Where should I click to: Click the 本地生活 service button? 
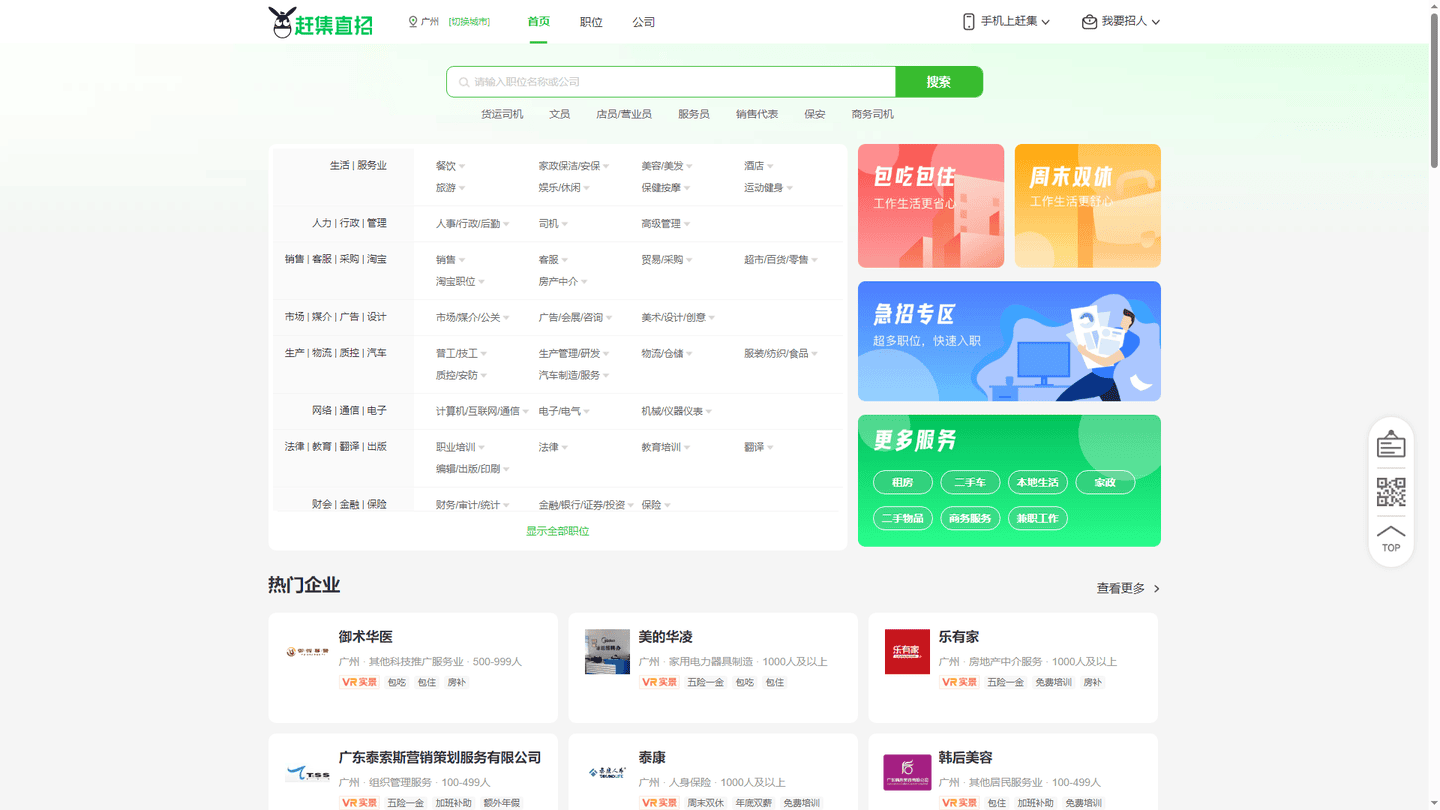[1038, 483]
